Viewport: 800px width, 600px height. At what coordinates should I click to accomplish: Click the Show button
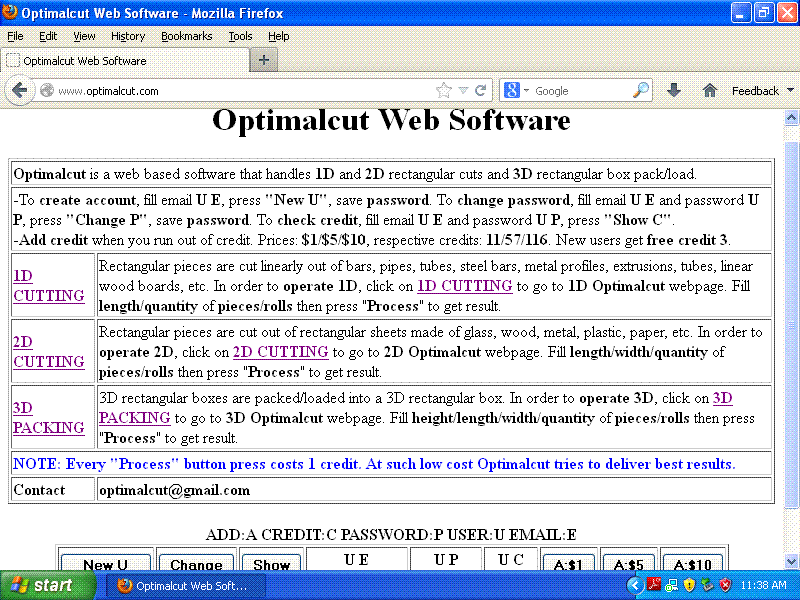pos(271,562)
